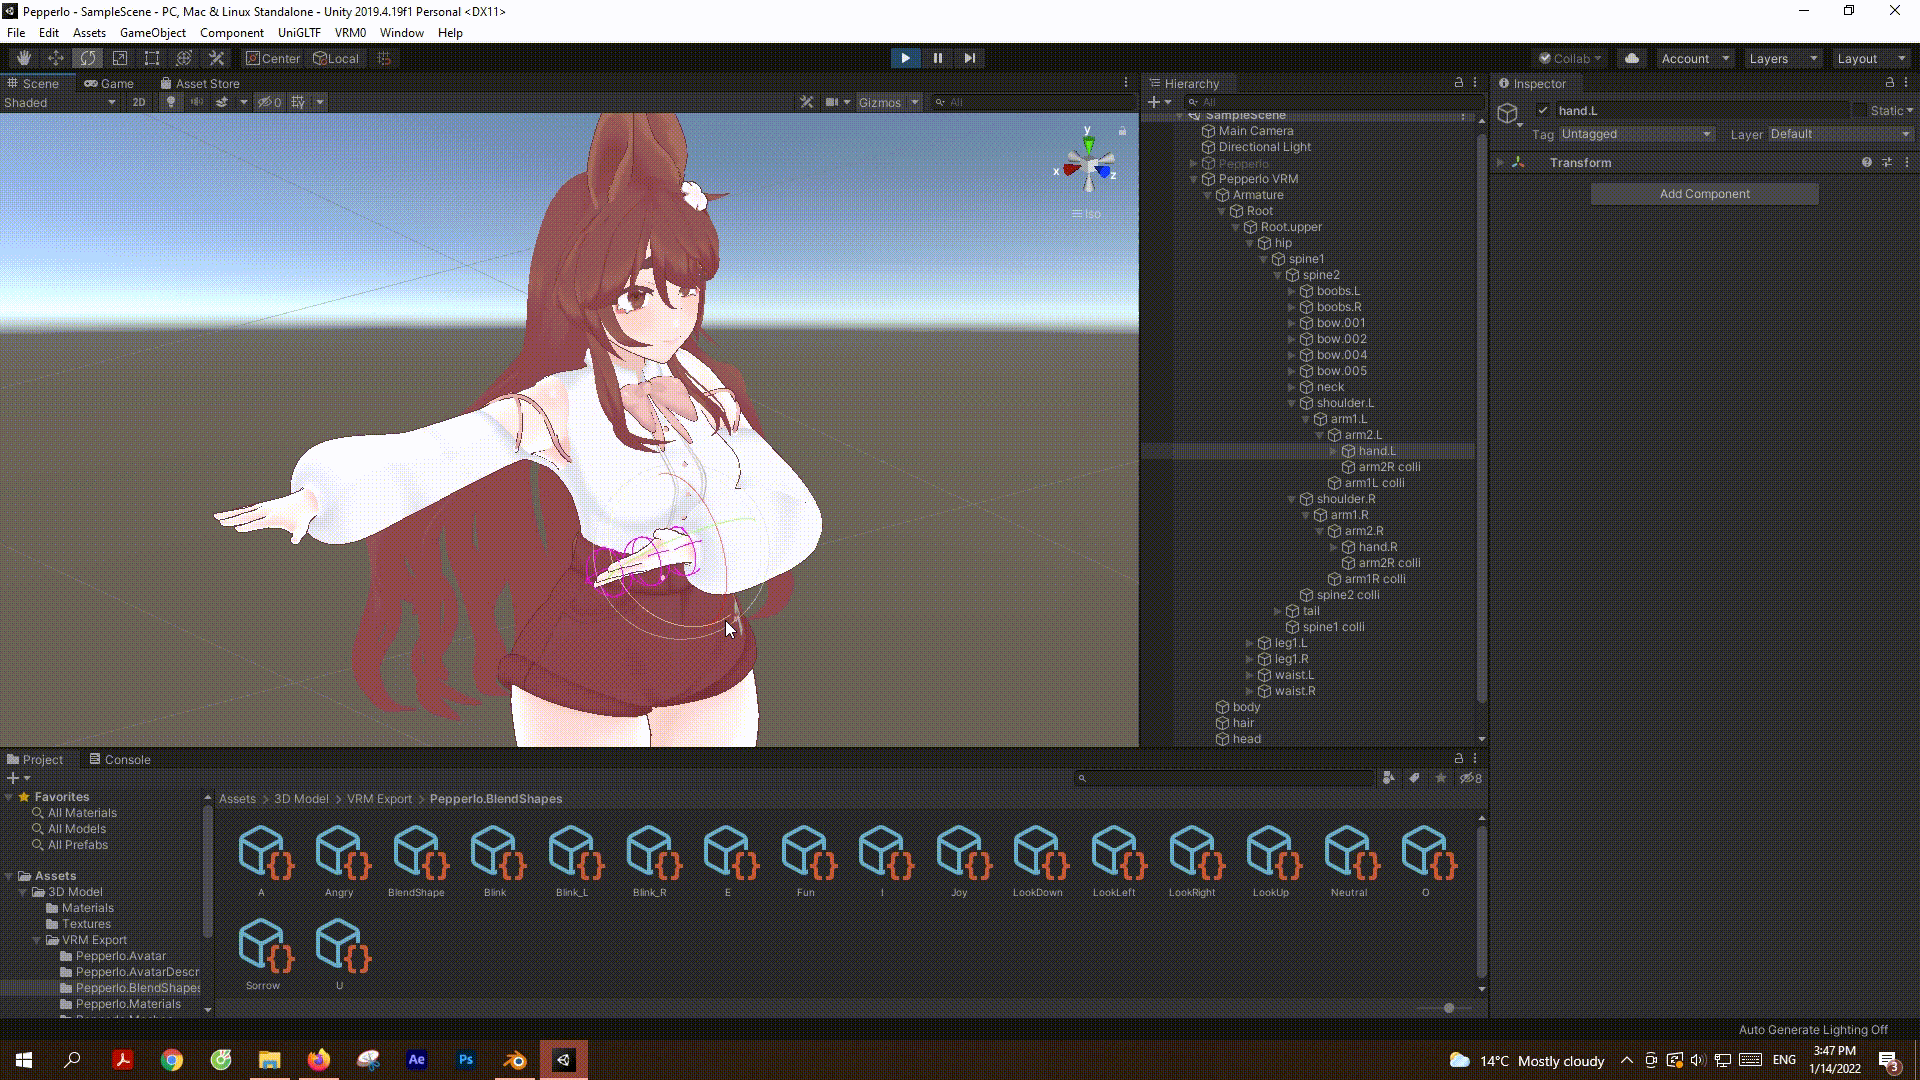Image resolution: width=1920 pixels, height=1080 pixels.
Task: Click the Add Component button
Action: click(1704, 194)
